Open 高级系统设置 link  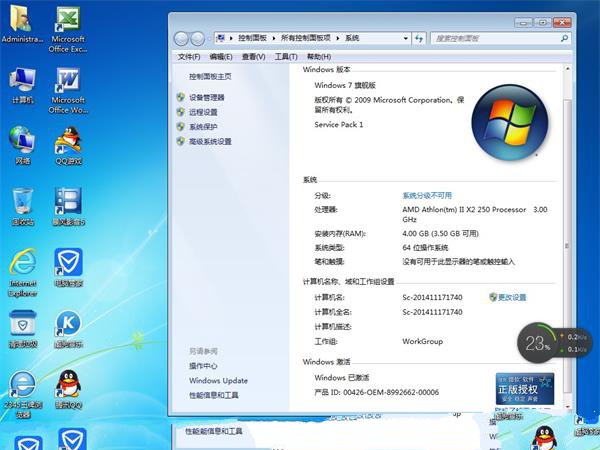pos(210,142)
